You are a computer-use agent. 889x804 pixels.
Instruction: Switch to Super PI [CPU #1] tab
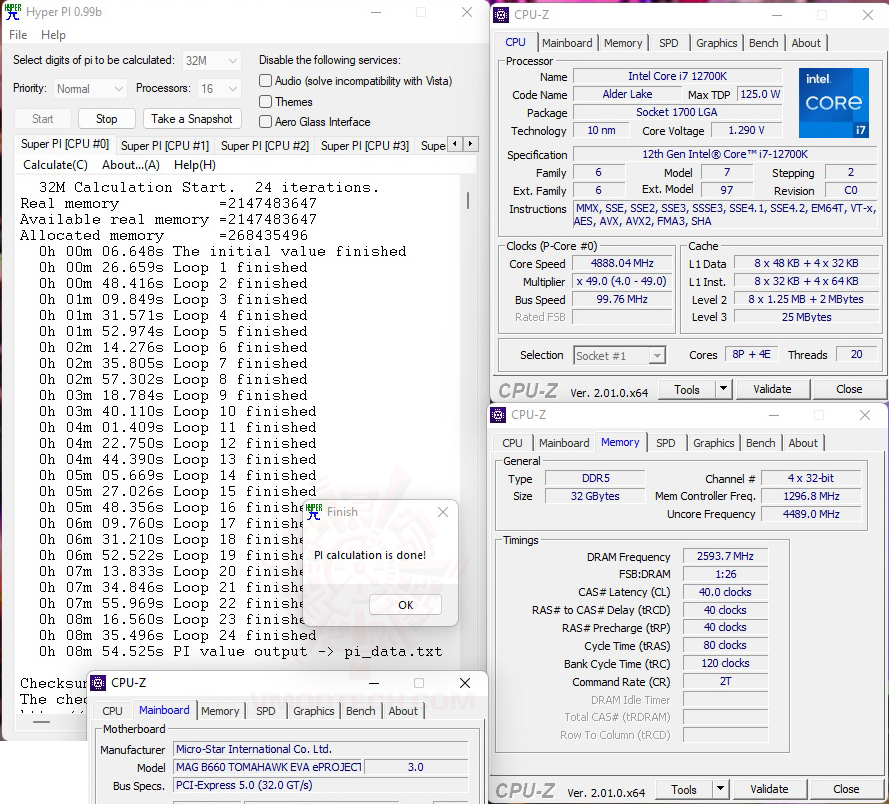(x=165, y=146)
